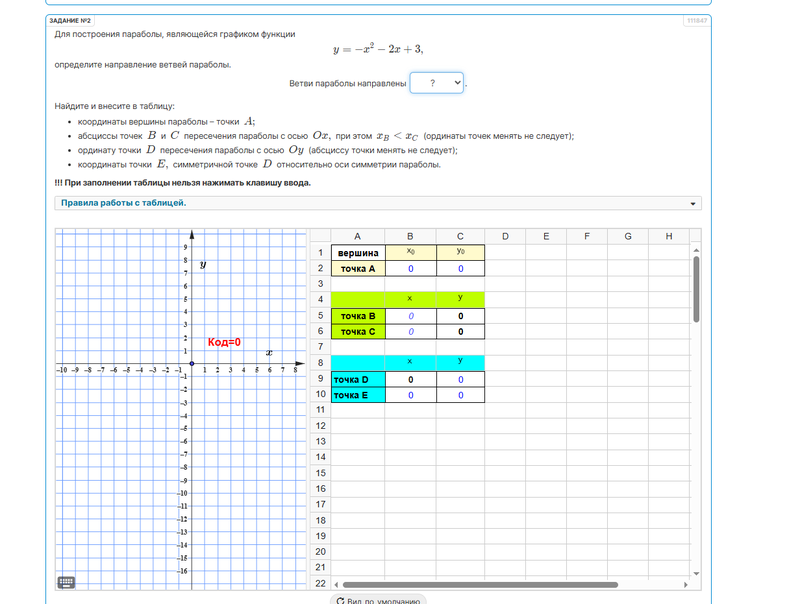Click the horizontal scroll-right arrow
This screenshot has height=604, width=800.
[686, 584]
